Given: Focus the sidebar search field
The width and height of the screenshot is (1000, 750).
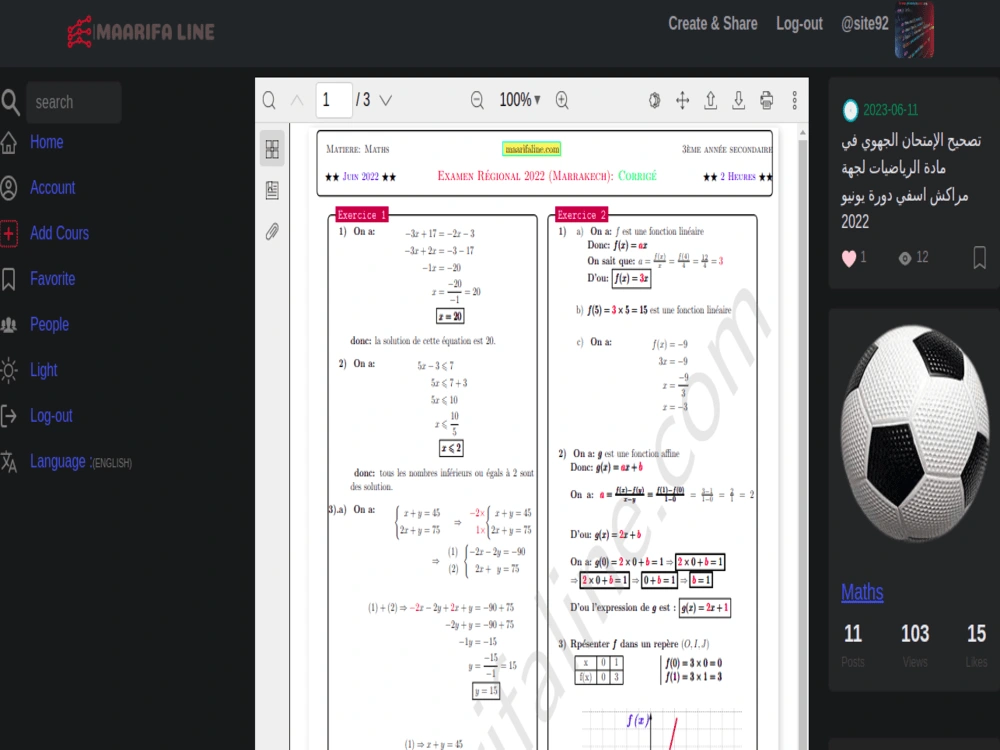Looking at the screenshot, I should pyautogui.click(x=73, y=102).
